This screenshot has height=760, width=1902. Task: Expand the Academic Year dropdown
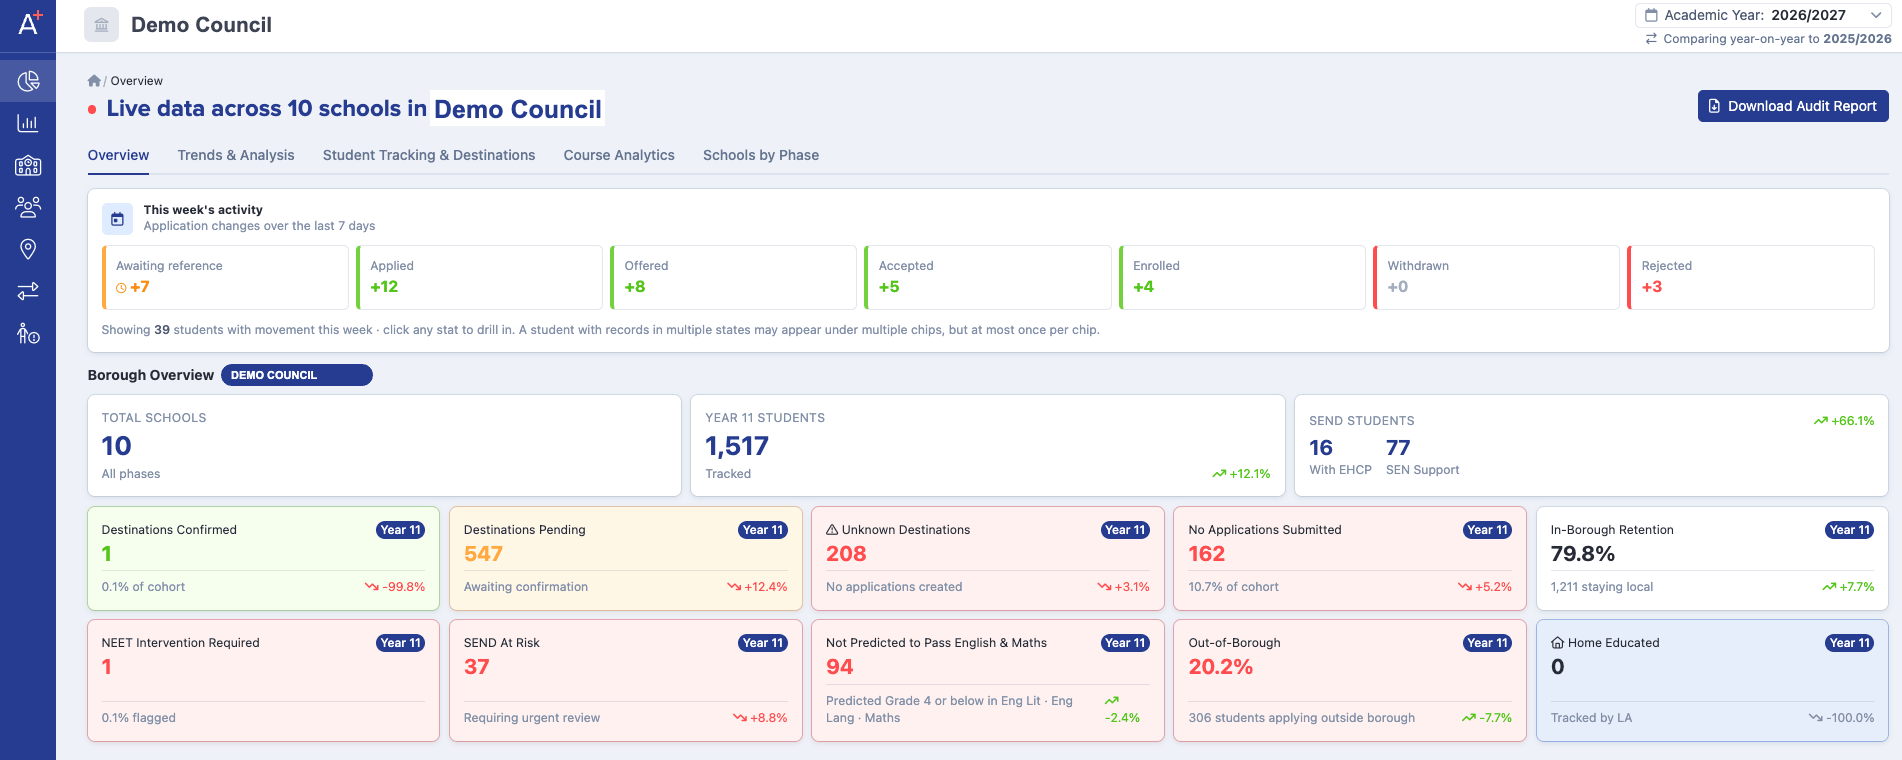(x=1763, y=15)
